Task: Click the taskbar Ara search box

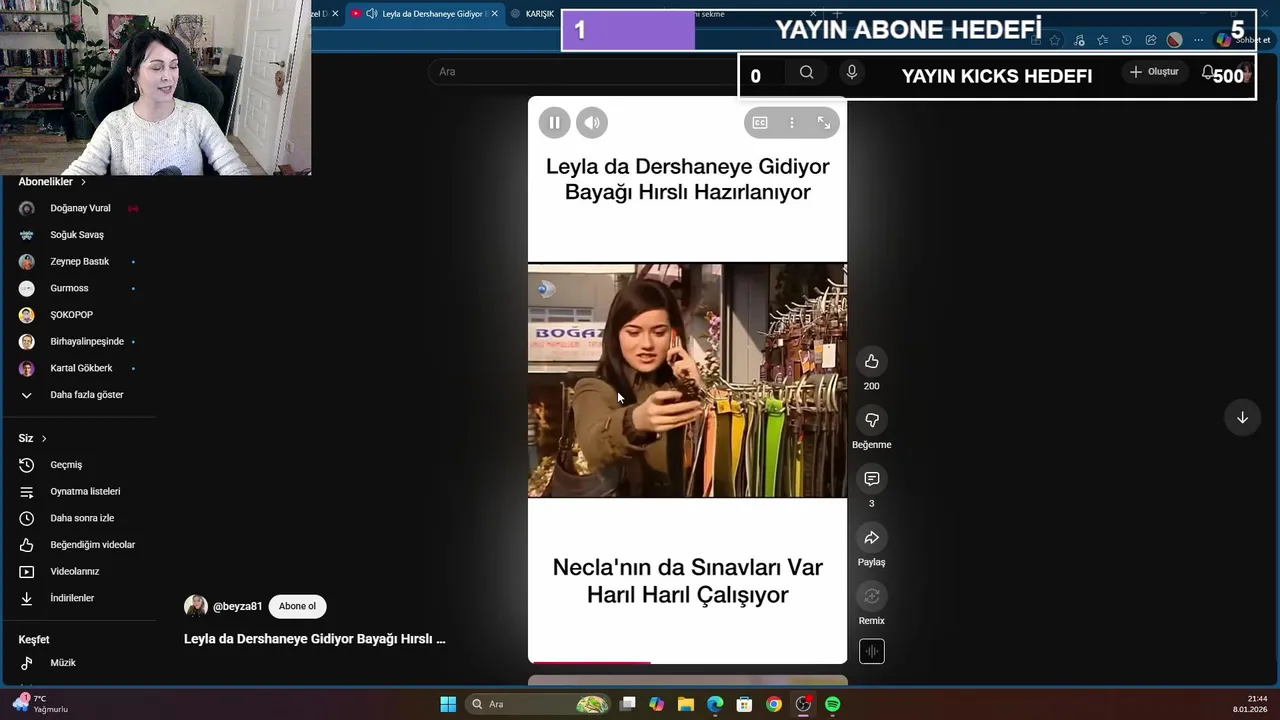Action: click(538, 704)
